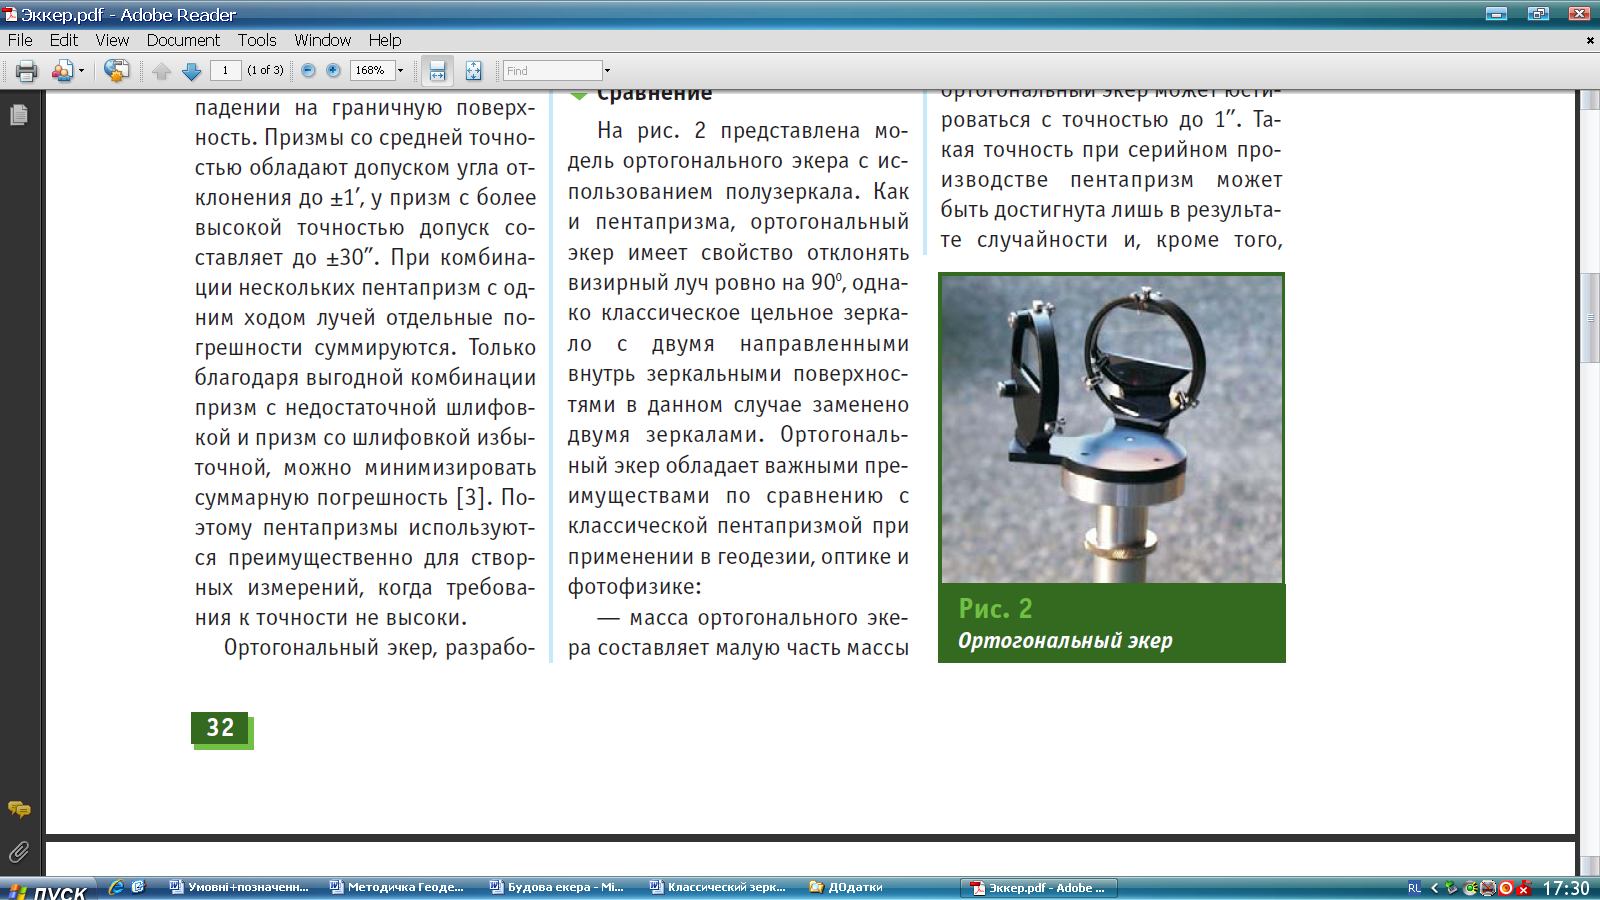Click the scrollbar down arrow

click(1589, 866)
